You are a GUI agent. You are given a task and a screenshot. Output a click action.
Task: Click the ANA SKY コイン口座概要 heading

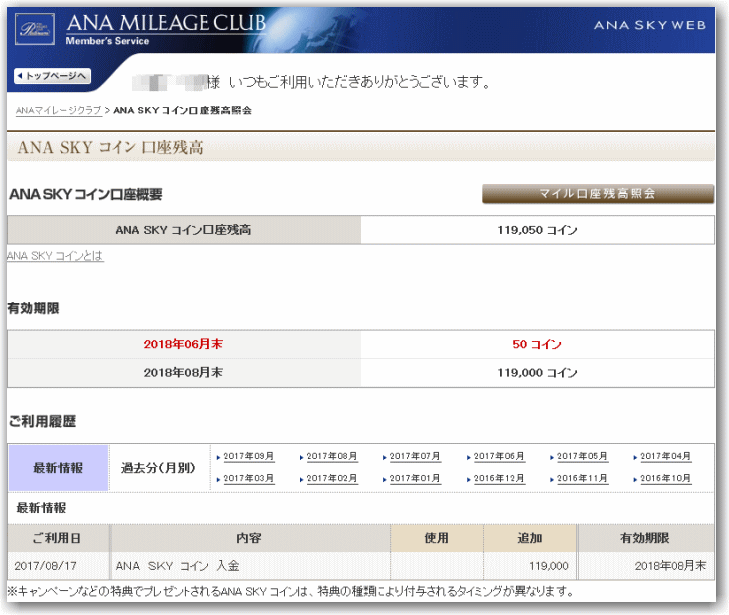click(86, 194)
